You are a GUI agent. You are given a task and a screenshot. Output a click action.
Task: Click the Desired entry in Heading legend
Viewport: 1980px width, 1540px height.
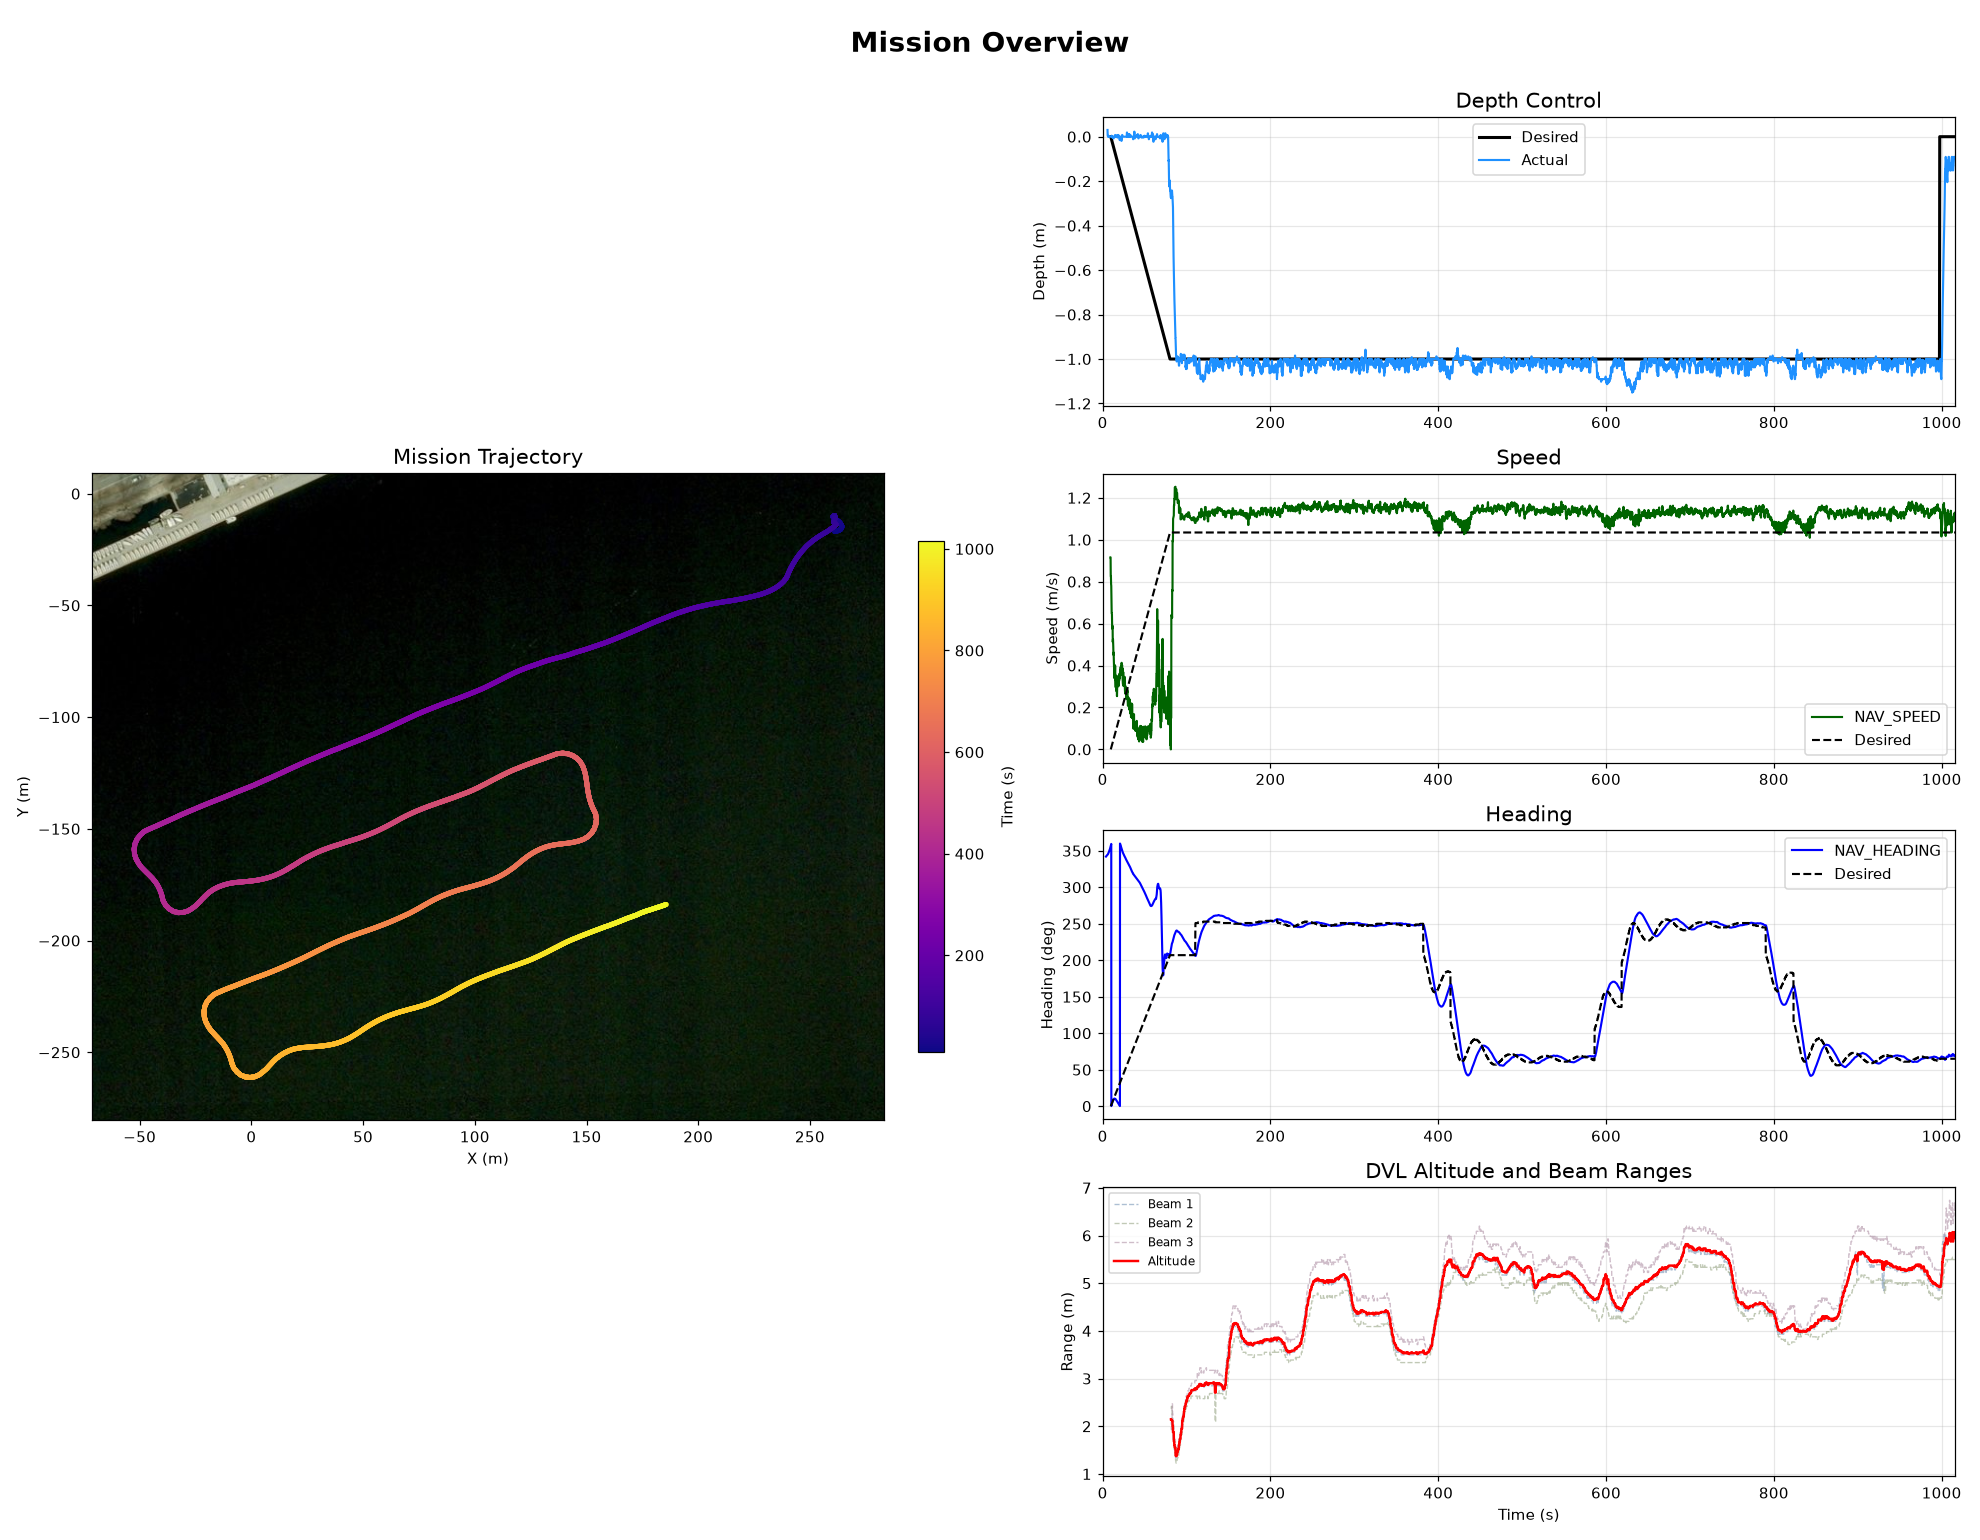click(1841, 874)
